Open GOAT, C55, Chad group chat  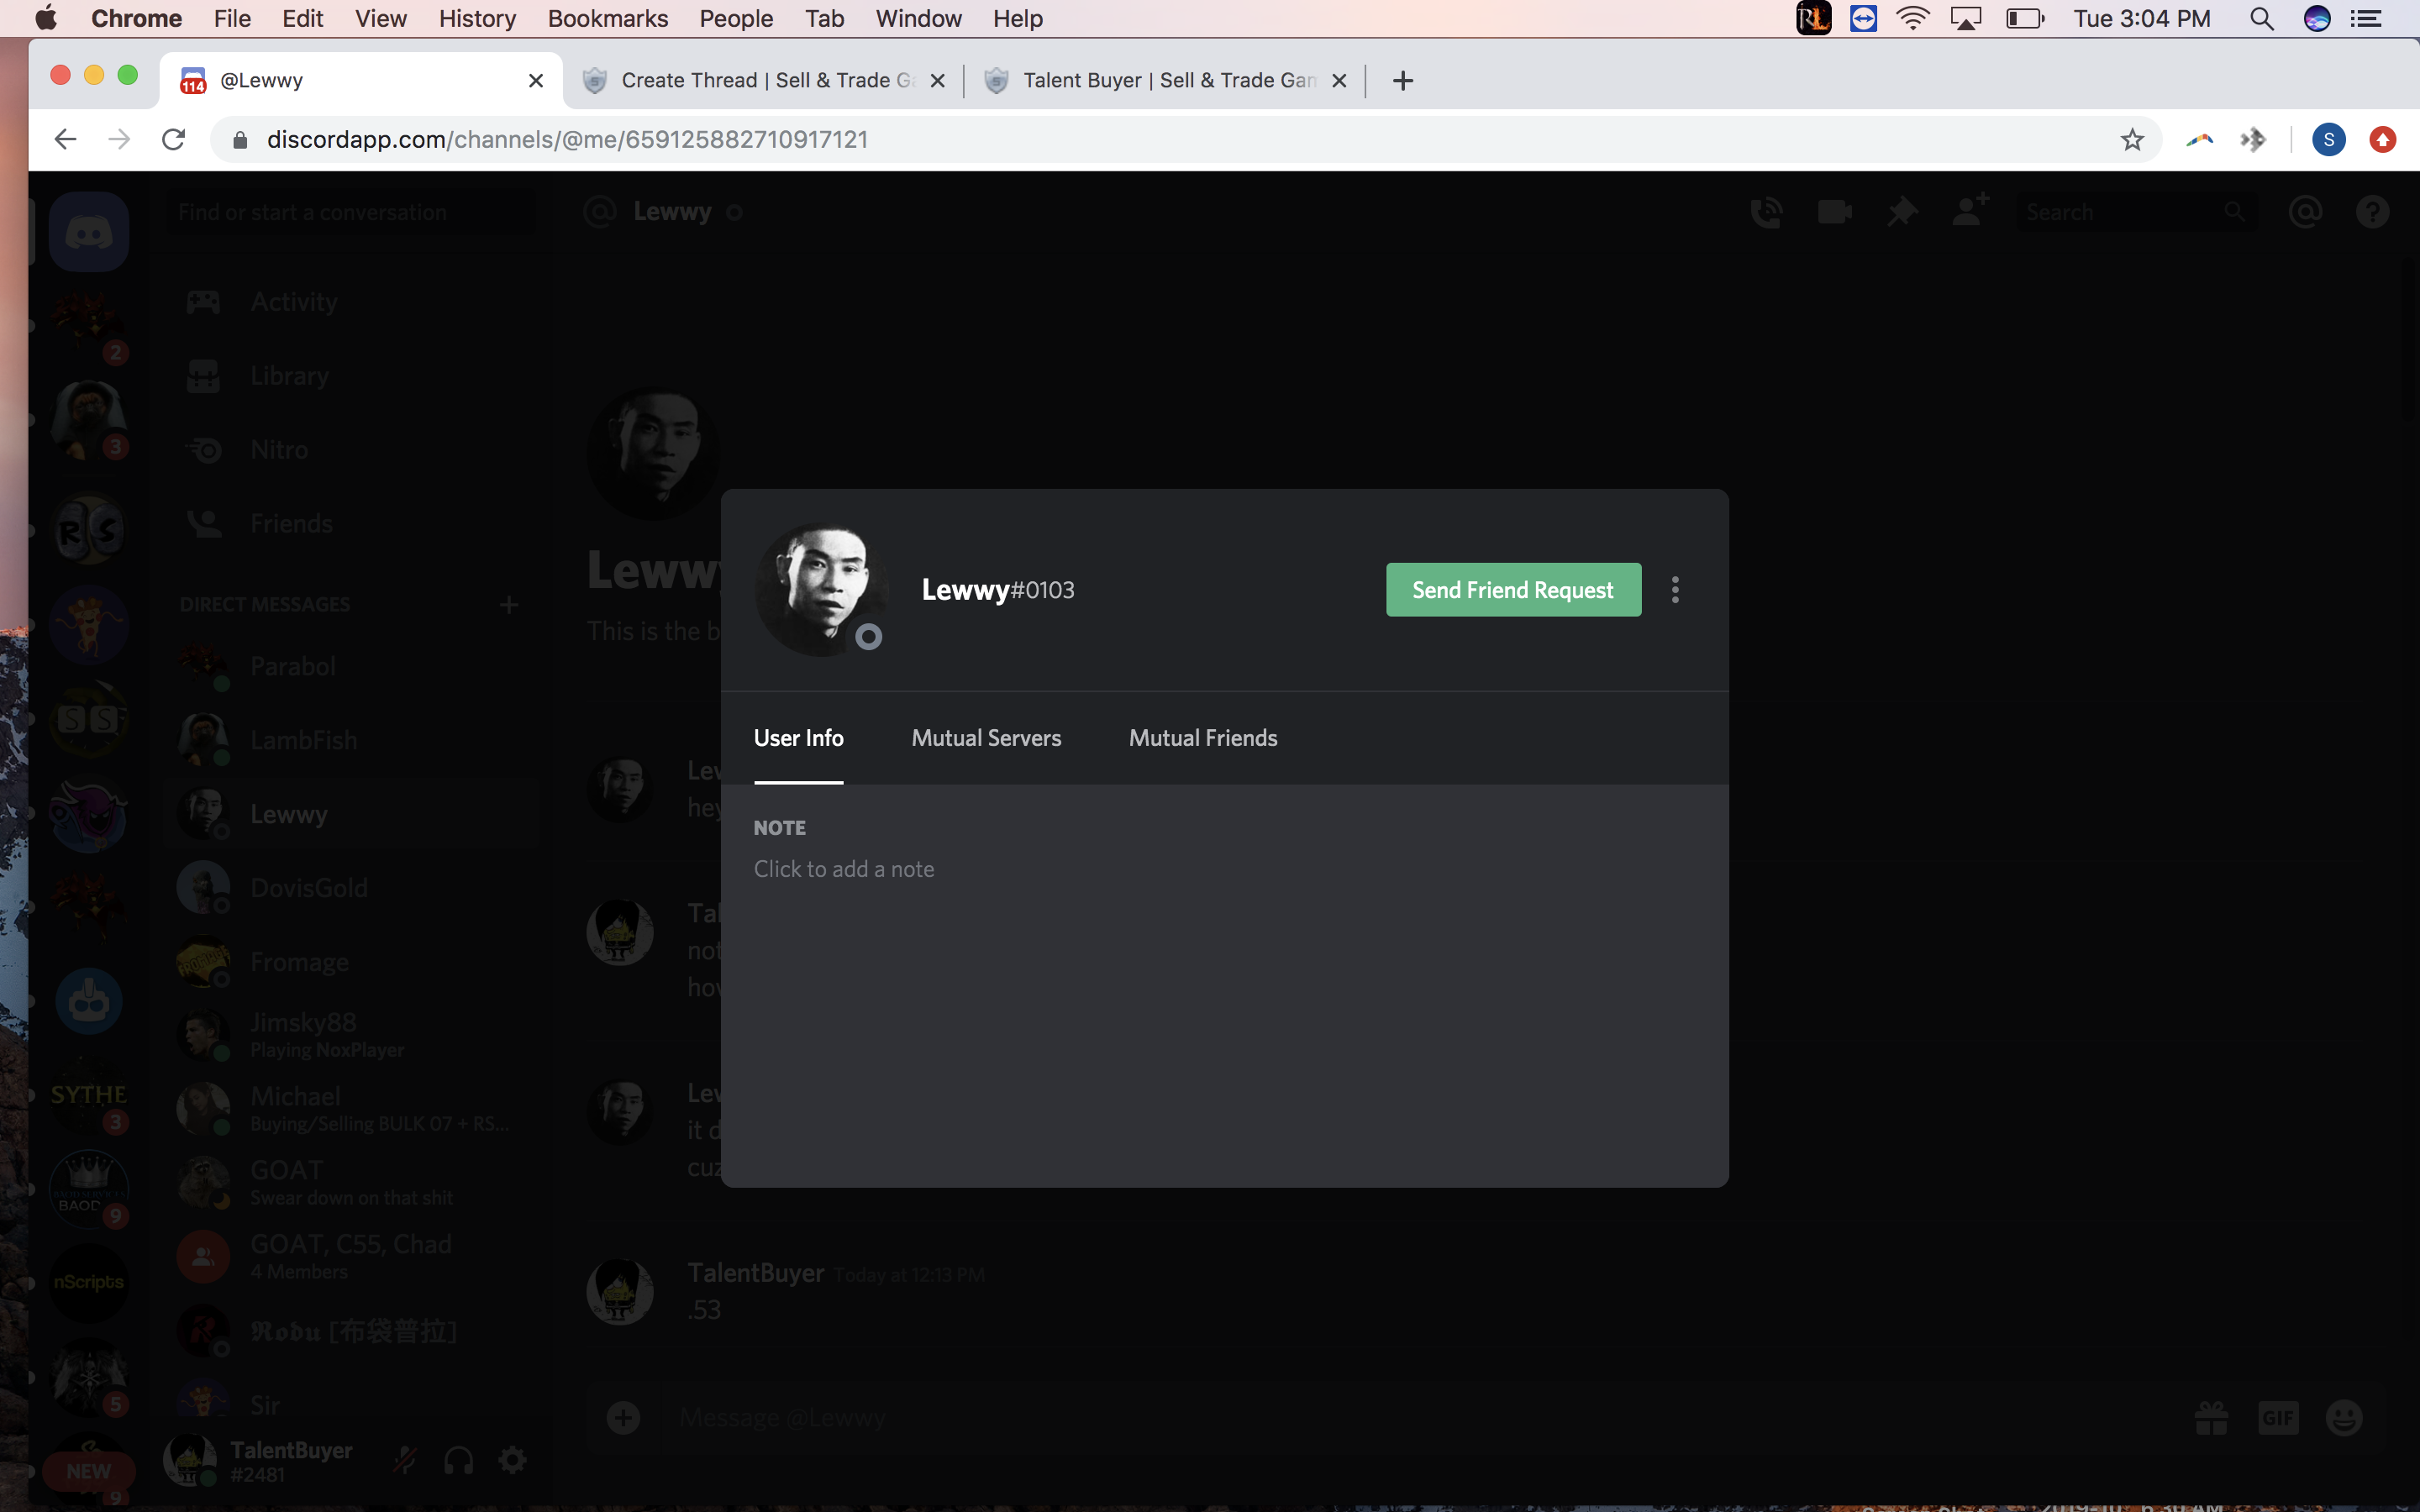click(350, 1257)
